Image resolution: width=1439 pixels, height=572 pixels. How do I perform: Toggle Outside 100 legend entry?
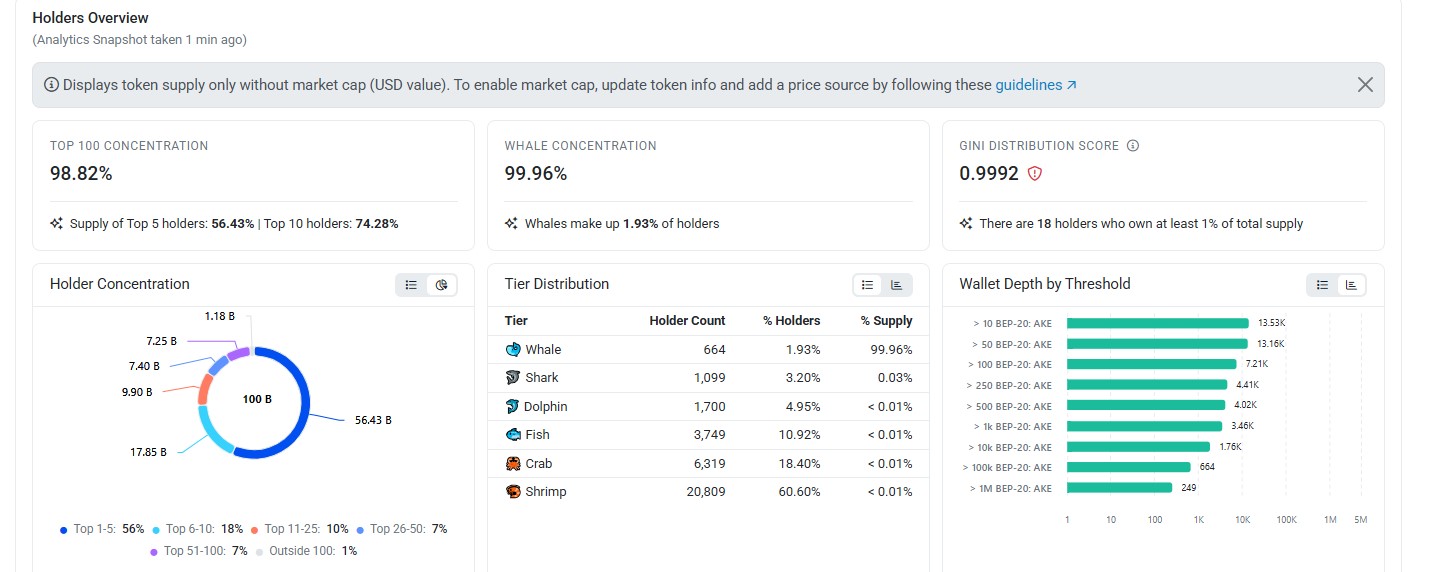click(x=306, y=551)
